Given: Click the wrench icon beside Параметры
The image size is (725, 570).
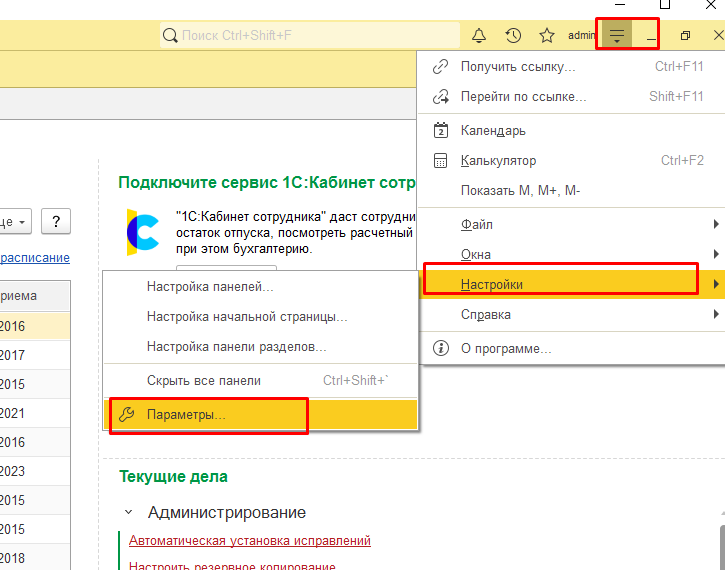Looking at the screenshot, I should coord(126,414).
